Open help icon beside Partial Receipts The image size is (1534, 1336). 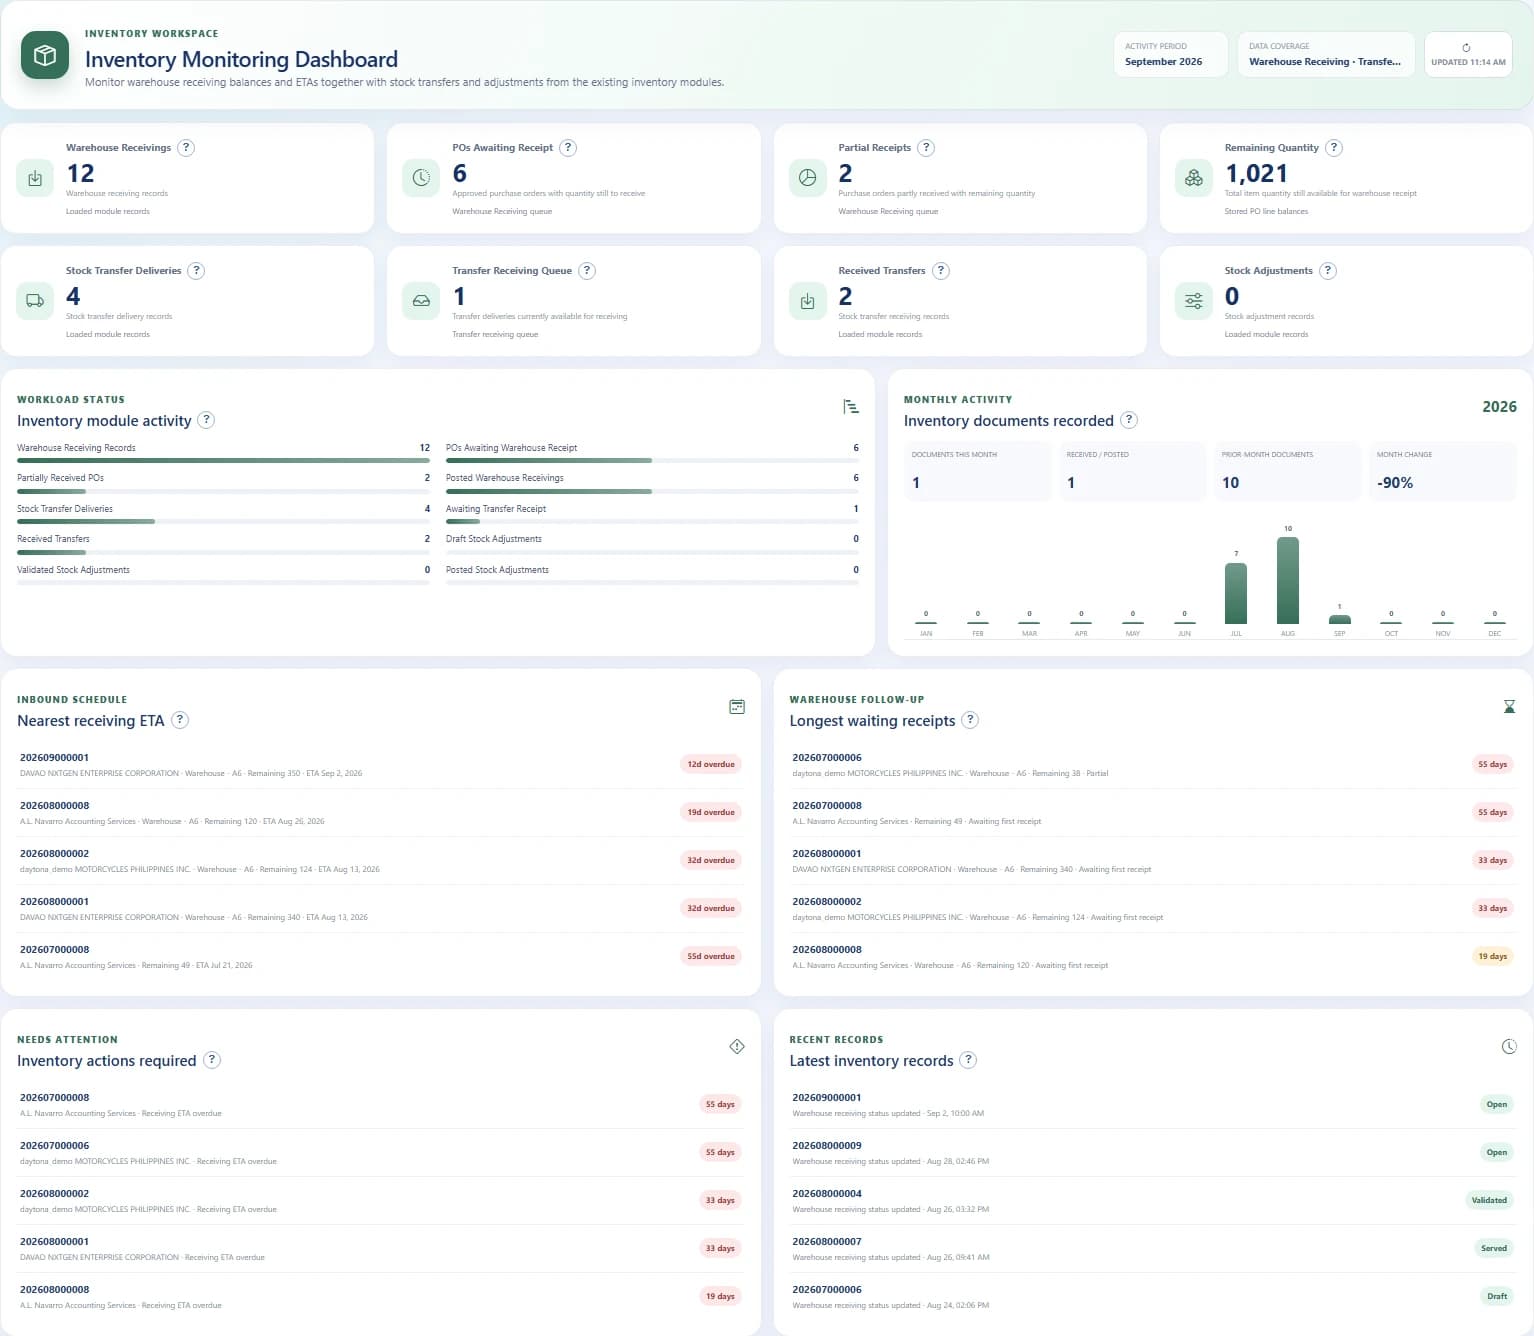(x=926, y=148)
